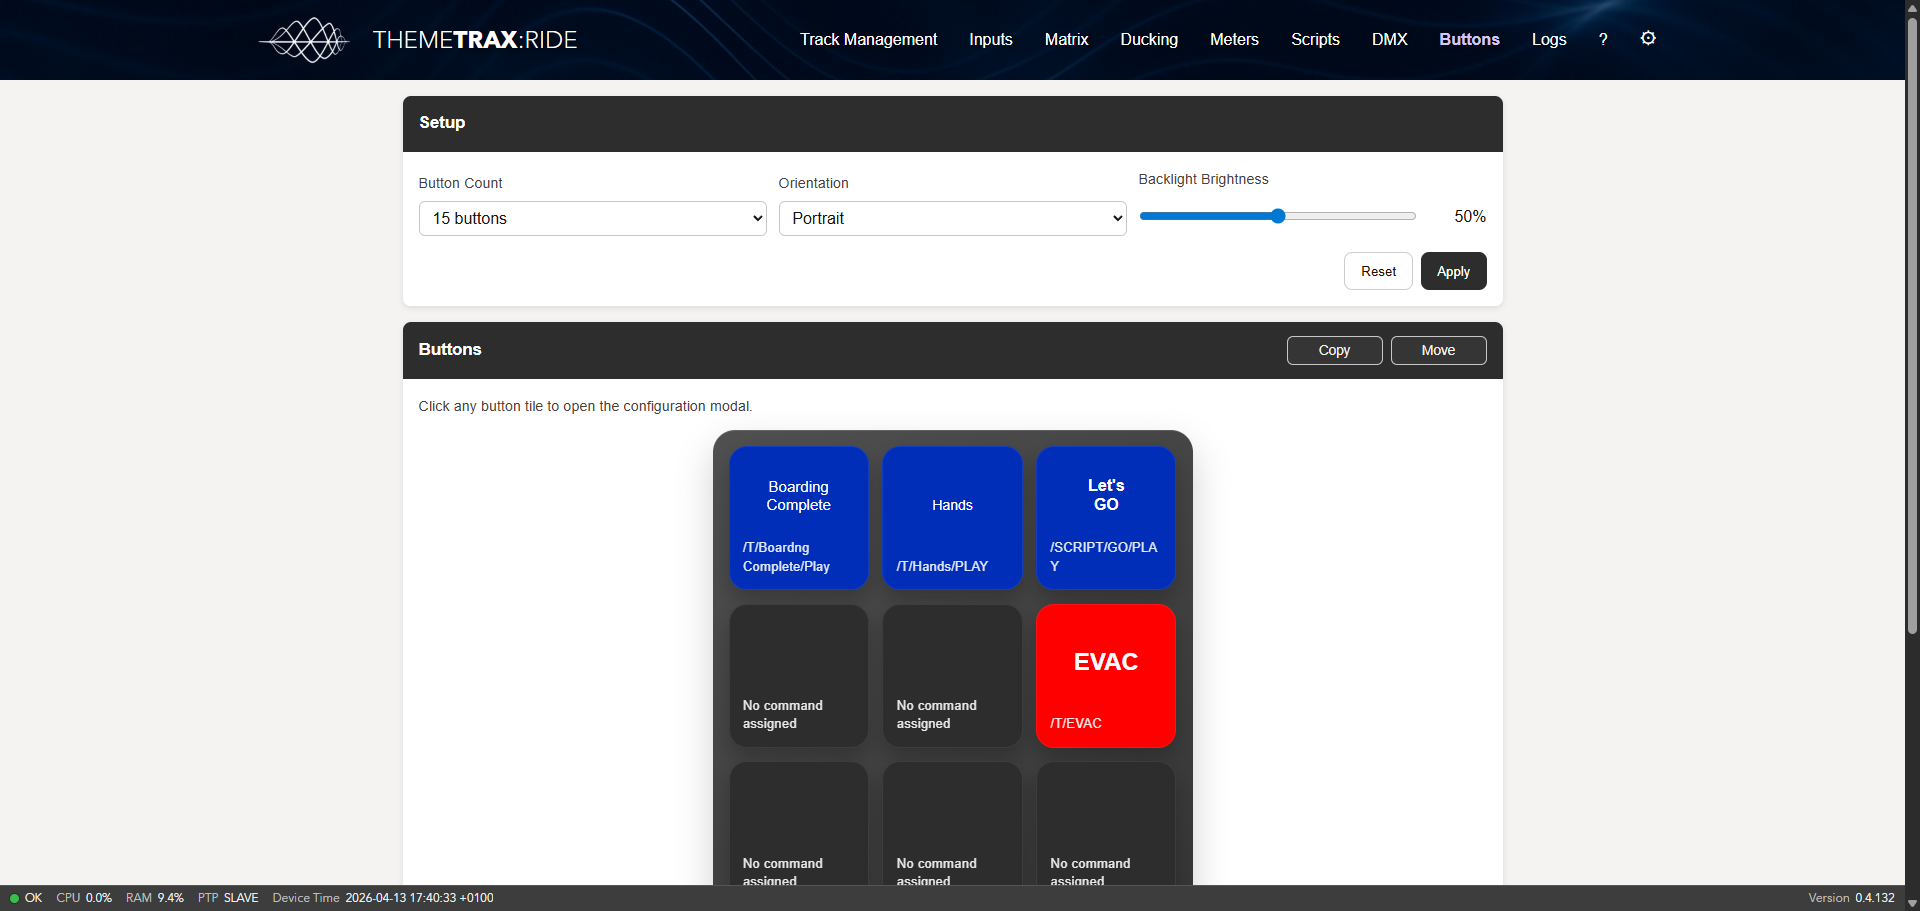
Task: Adjust the Backlight Brightness slider
Action: (x=1277, y=216)
